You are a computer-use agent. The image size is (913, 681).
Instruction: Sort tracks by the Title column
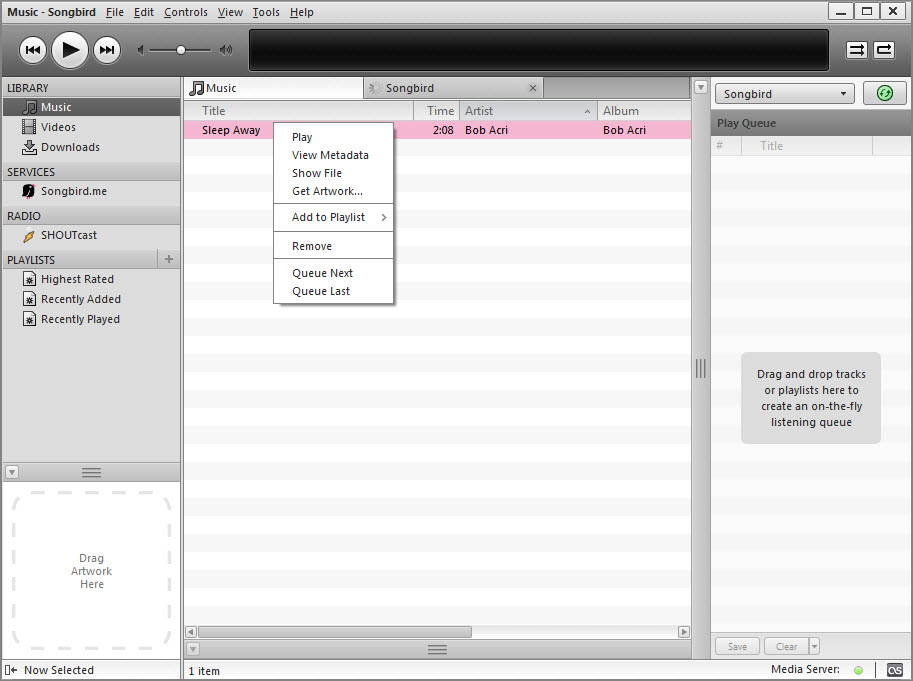coord(299,111)
